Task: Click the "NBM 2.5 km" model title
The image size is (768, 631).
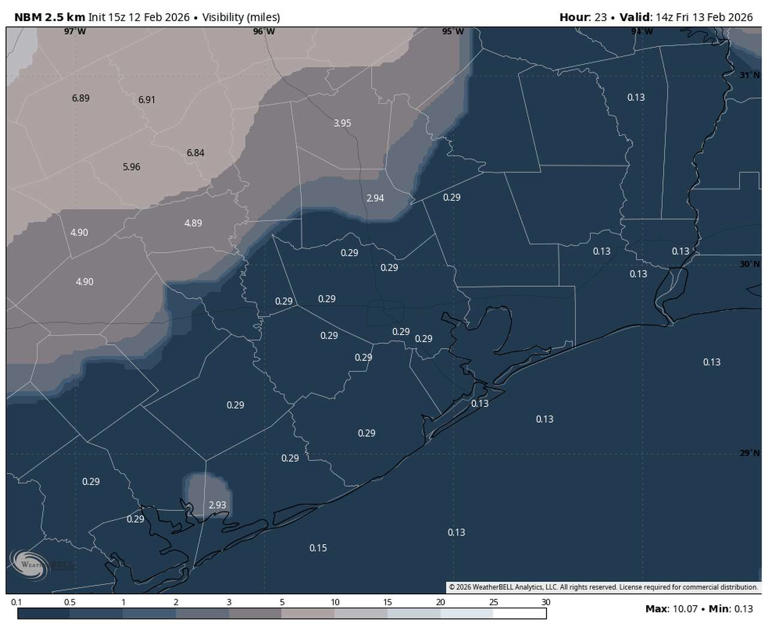Action: pos(49,17)
